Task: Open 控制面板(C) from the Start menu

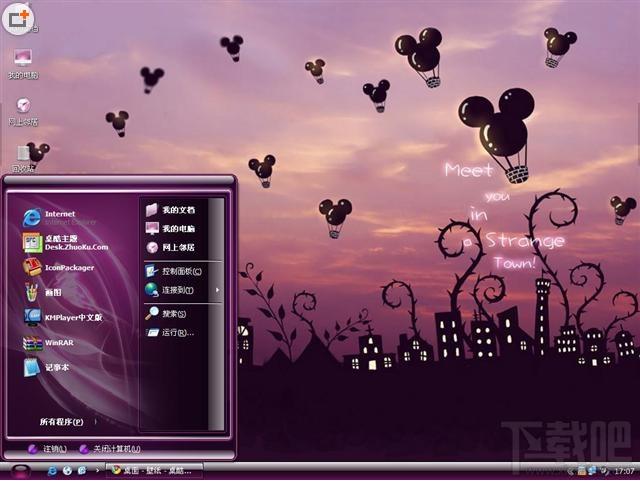Action: [173, 271]
